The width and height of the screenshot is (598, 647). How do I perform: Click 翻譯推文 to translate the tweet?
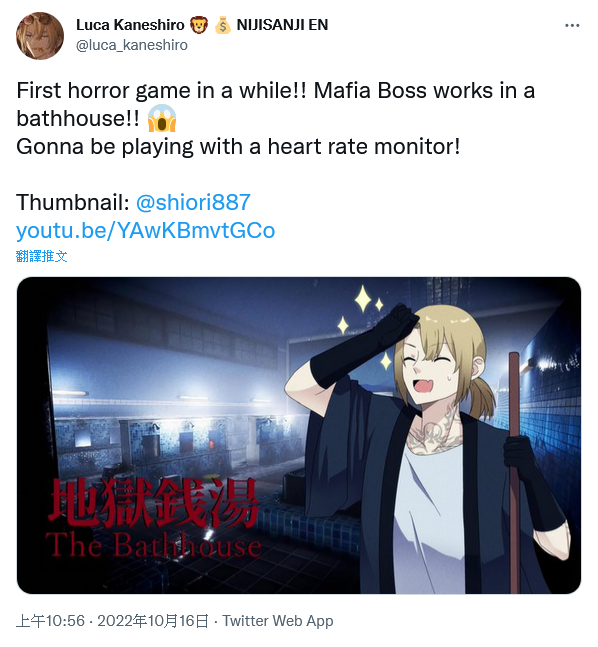(x=42, y=256)
